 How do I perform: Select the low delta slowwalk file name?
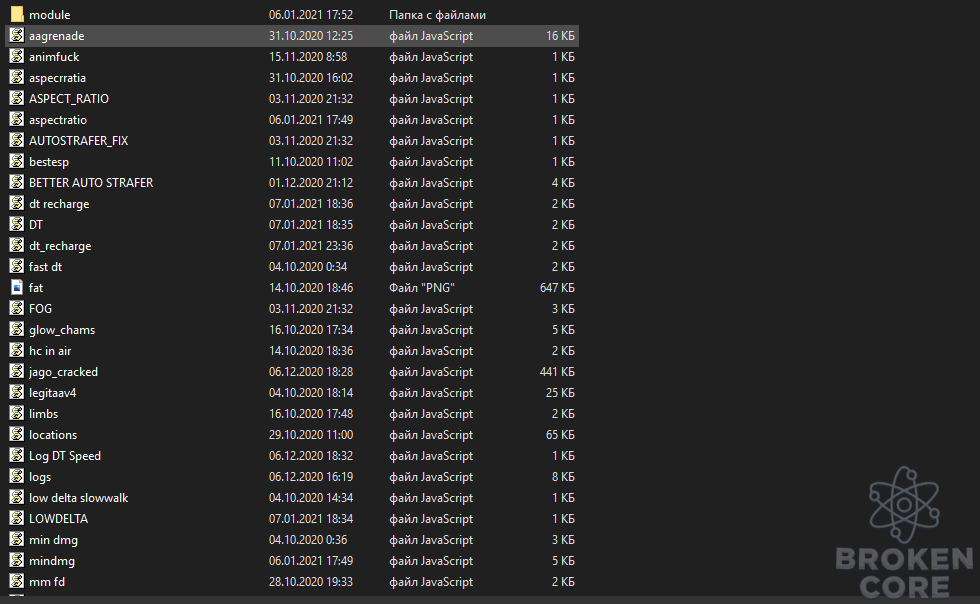click(78, 498)
